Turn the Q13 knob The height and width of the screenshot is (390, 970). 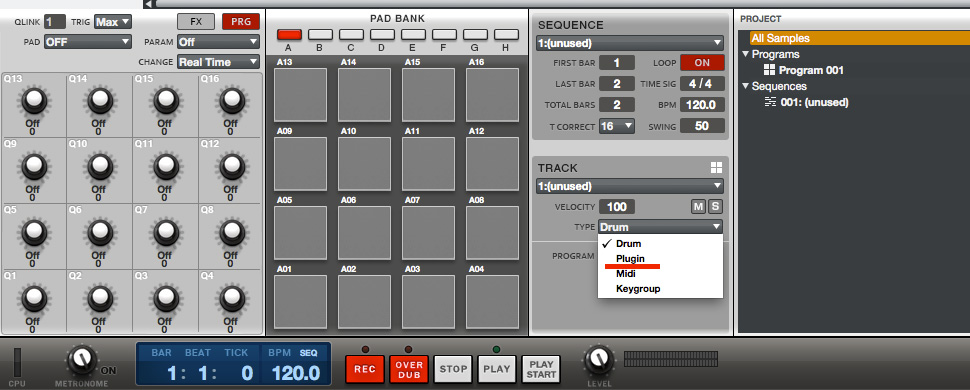(x=34, y=100)
